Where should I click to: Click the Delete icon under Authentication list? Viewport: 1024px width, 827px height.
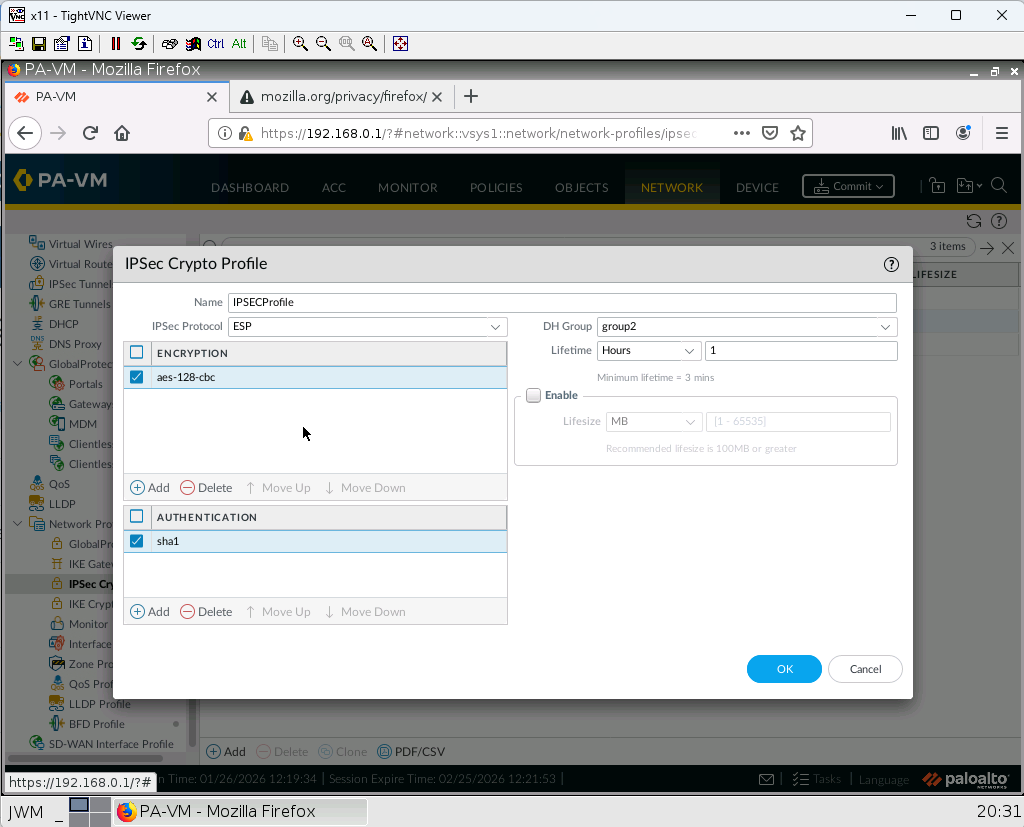coord(188,612)
